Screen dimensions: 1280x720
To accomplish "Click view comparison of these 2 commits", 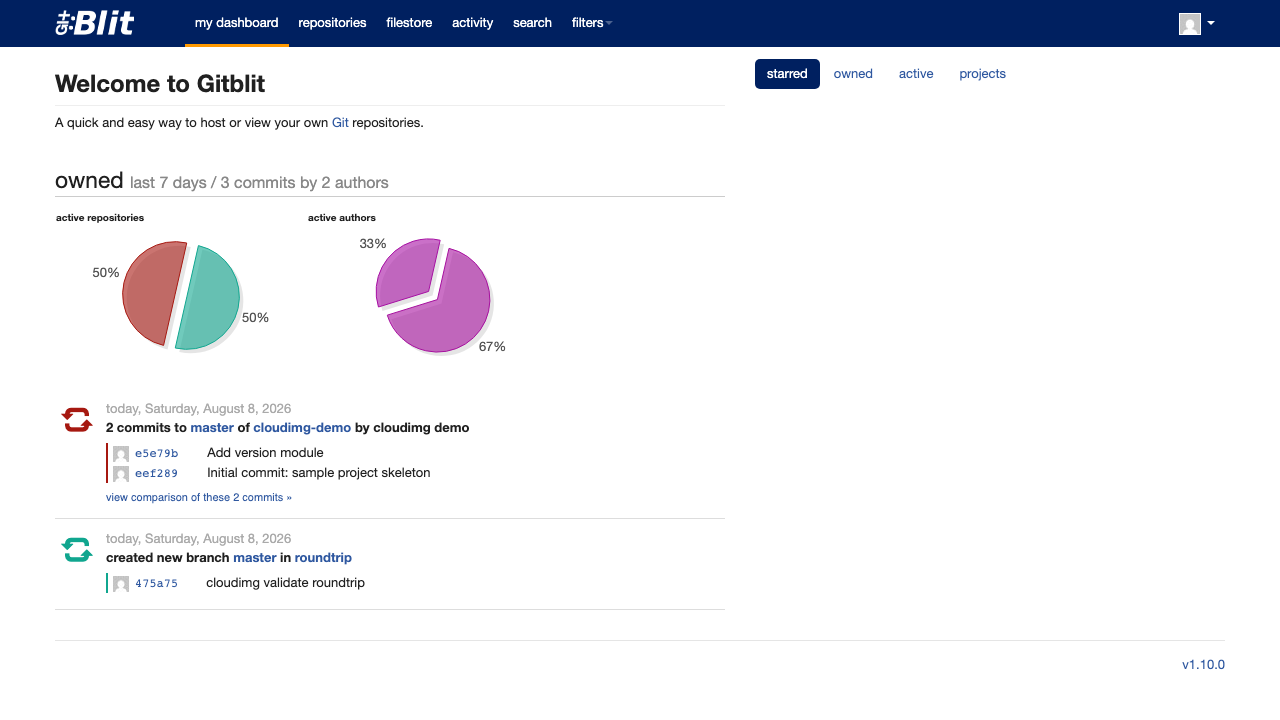I will [x=199, y=497].
